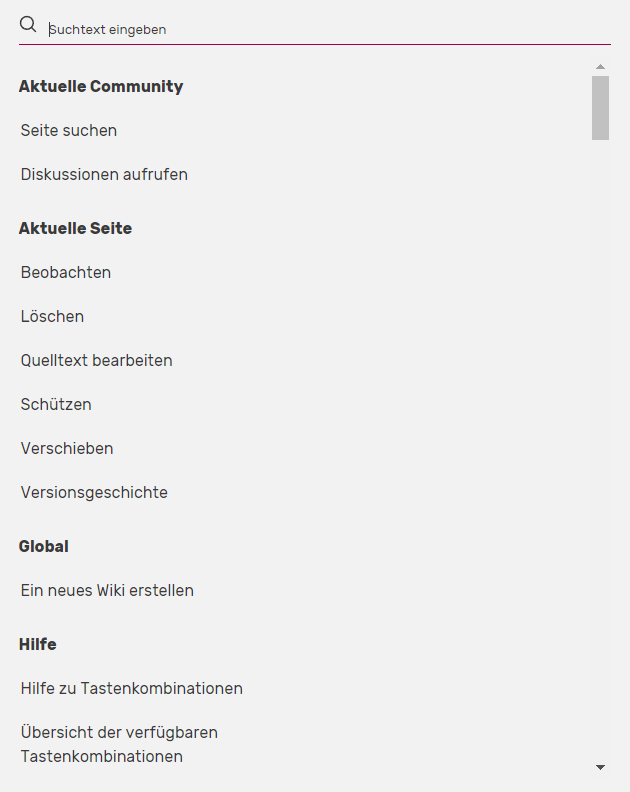This screenshot has height=792, width=630.
Task: Click the scrollbar down arrow
Action: (600, 767)
